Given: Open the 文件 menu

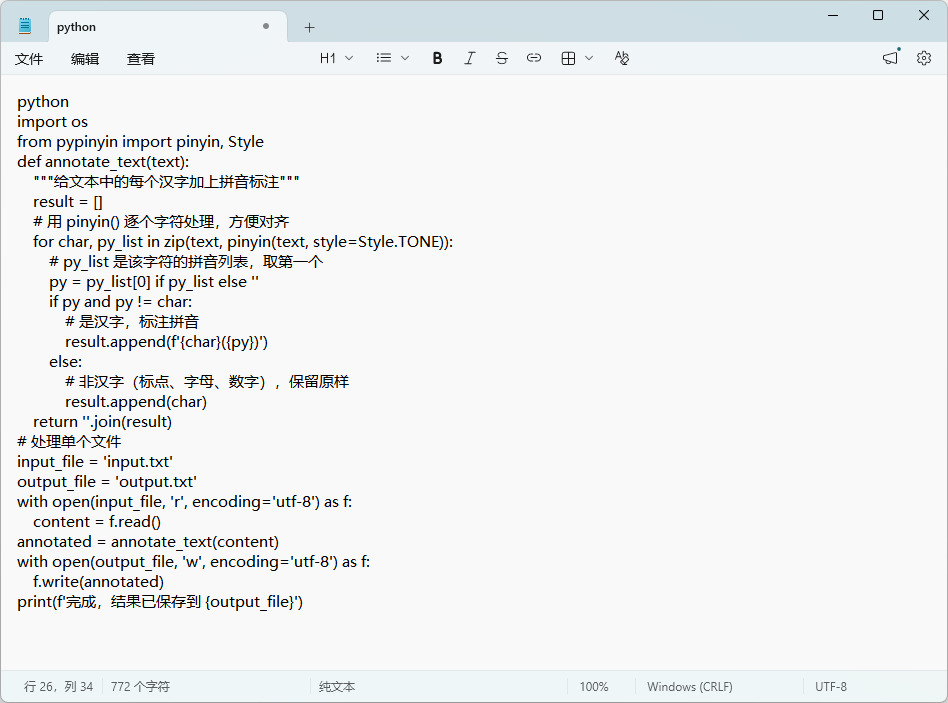Looking at the screenshot, I should click(29, 59).
